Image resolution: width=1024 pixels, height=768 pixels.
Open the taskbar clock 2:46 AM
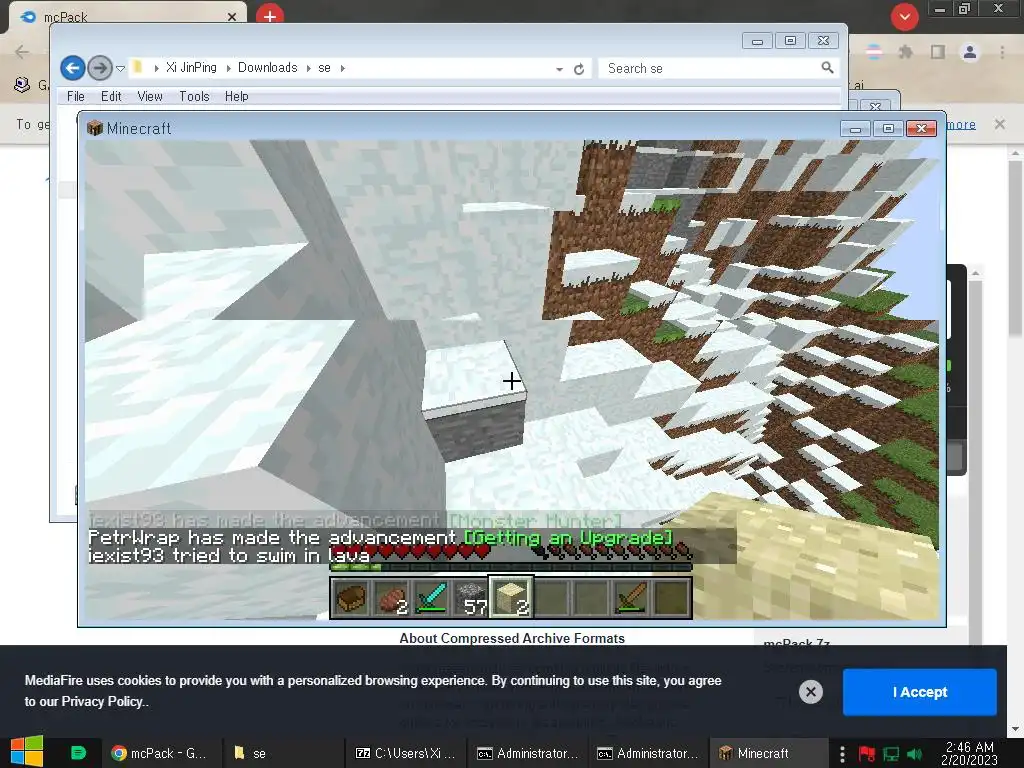click(970, 753)
